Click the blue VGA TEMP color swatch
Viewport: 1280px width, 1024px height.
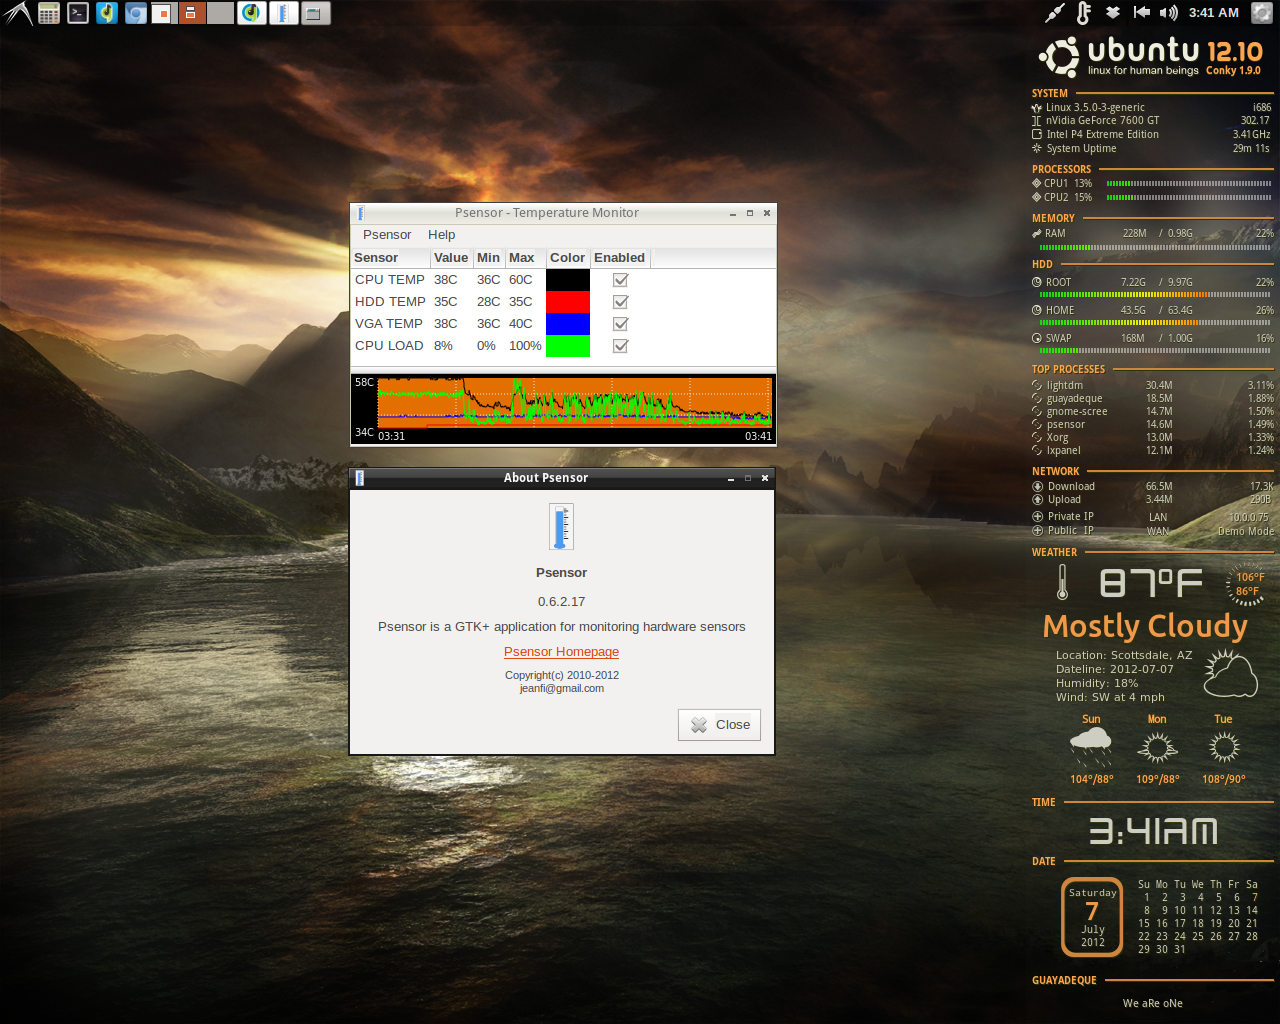[x=567, y=324]
